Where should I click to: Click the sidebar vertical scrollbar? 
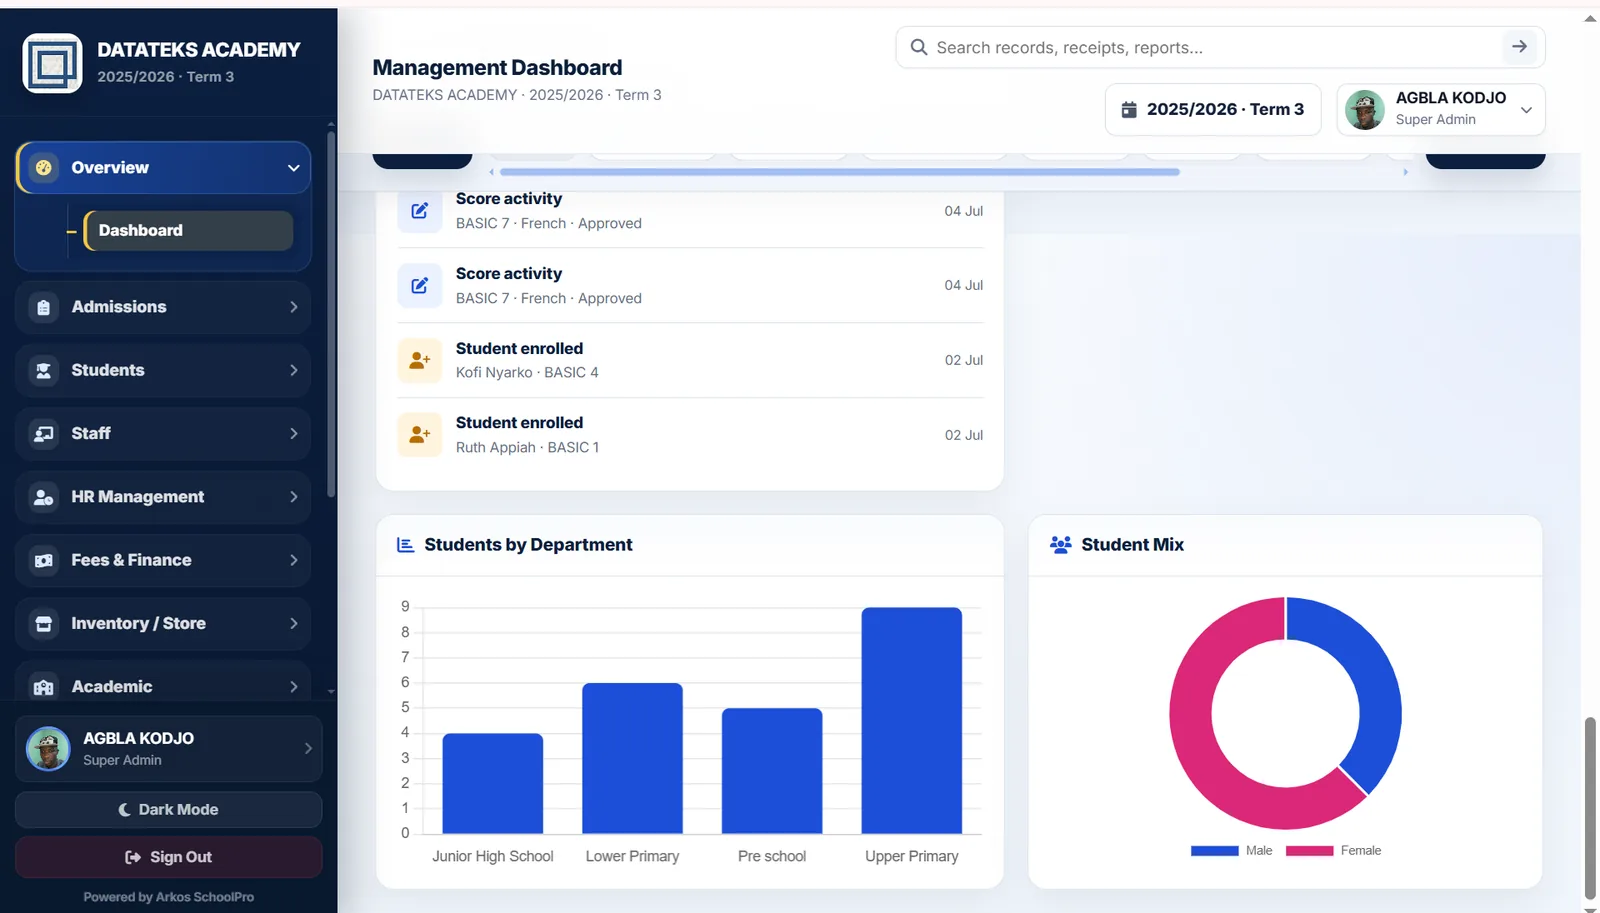tap(331, 313)
